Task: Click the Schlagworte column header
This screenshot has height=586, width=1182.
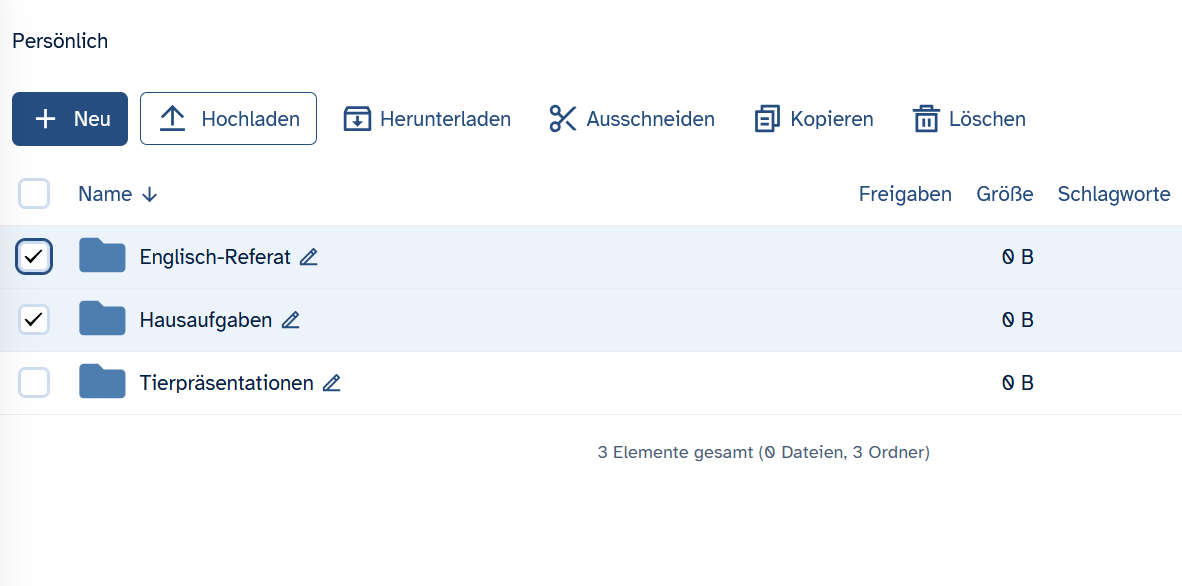Action: pyautogui.click(x=1113, y=194)
